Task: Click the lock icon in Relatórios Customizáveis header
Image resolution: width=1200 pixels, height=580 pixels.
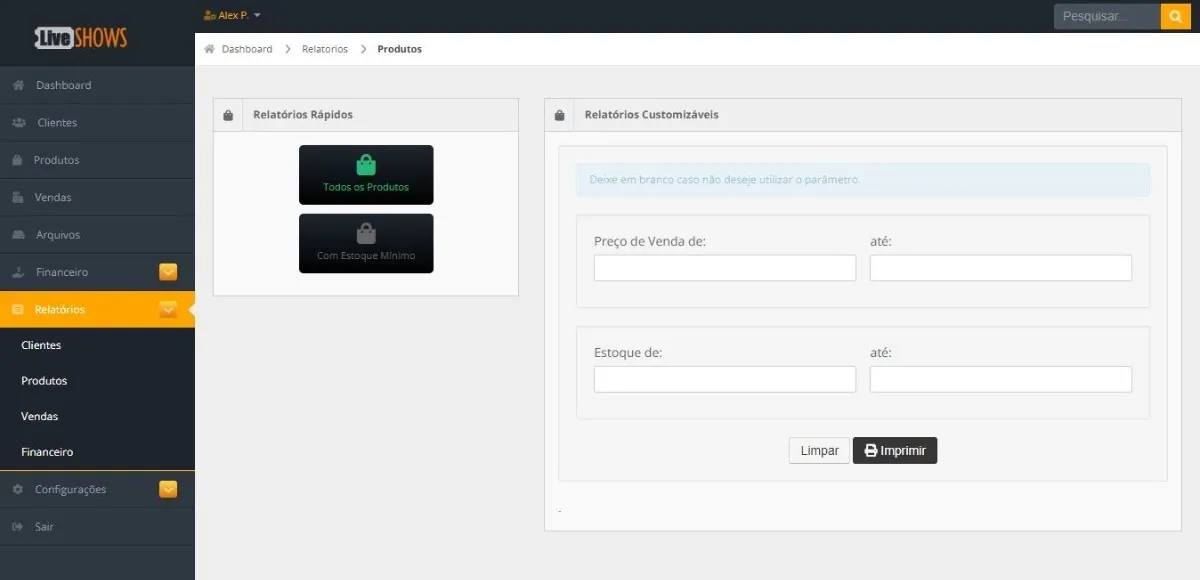Action: [x=559, y=115]
